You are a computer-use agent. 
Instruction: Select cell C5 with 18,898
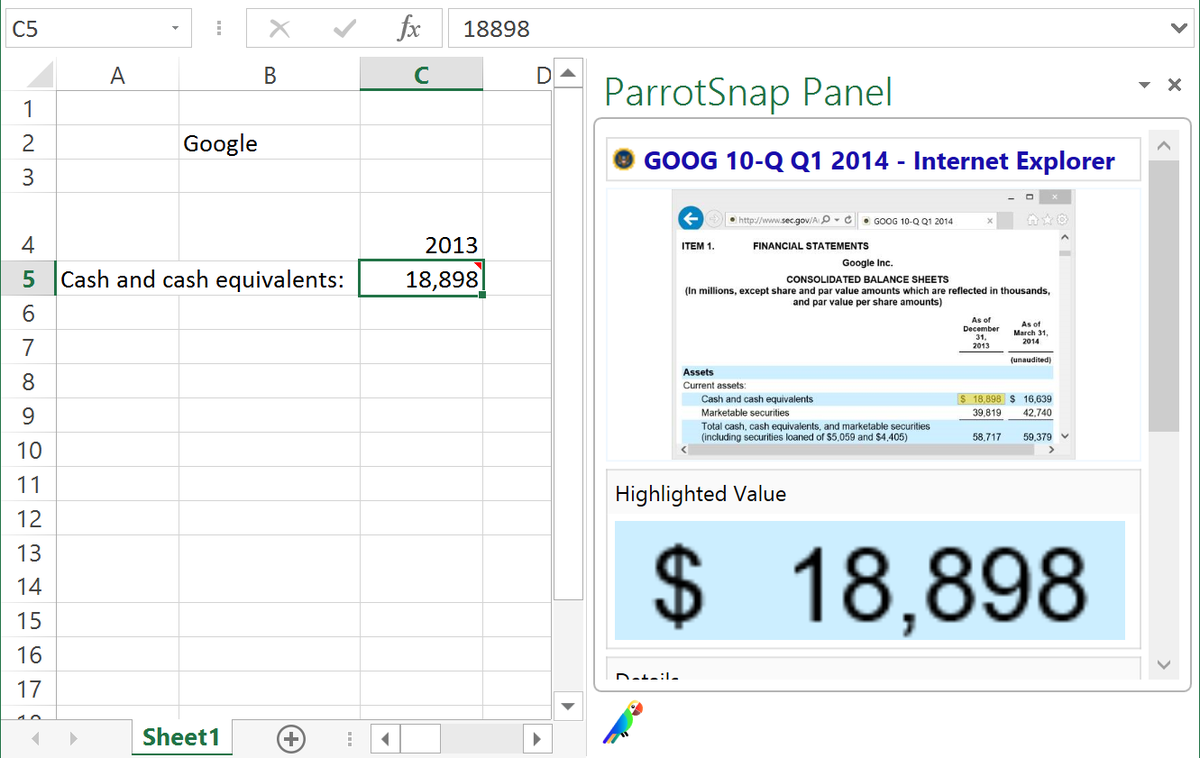[421, 279]
